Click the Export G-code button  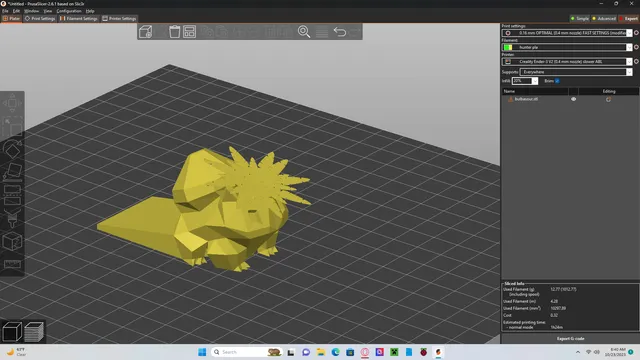570,338
